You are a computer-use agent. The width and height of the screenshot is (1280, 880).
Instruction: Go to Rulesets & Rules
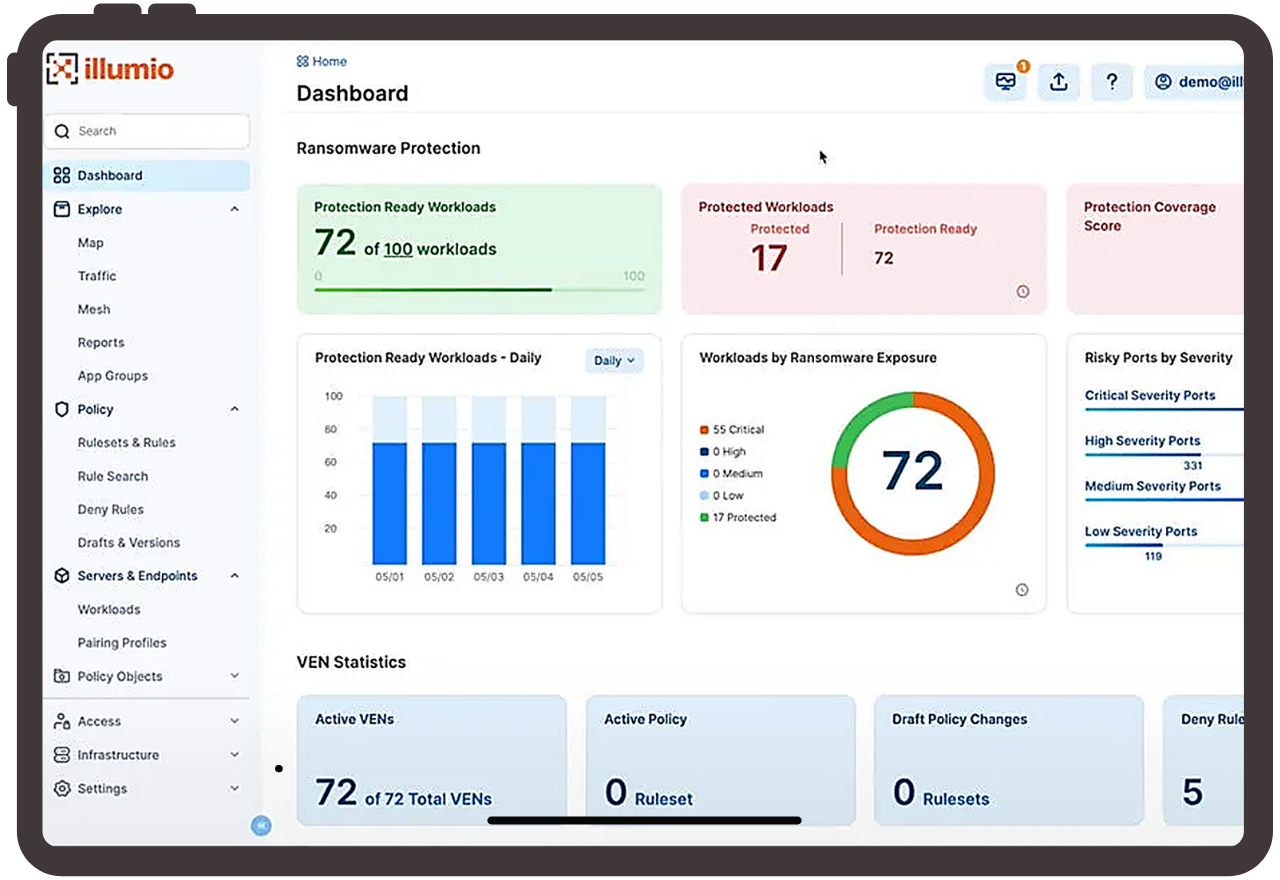[127, 442]
